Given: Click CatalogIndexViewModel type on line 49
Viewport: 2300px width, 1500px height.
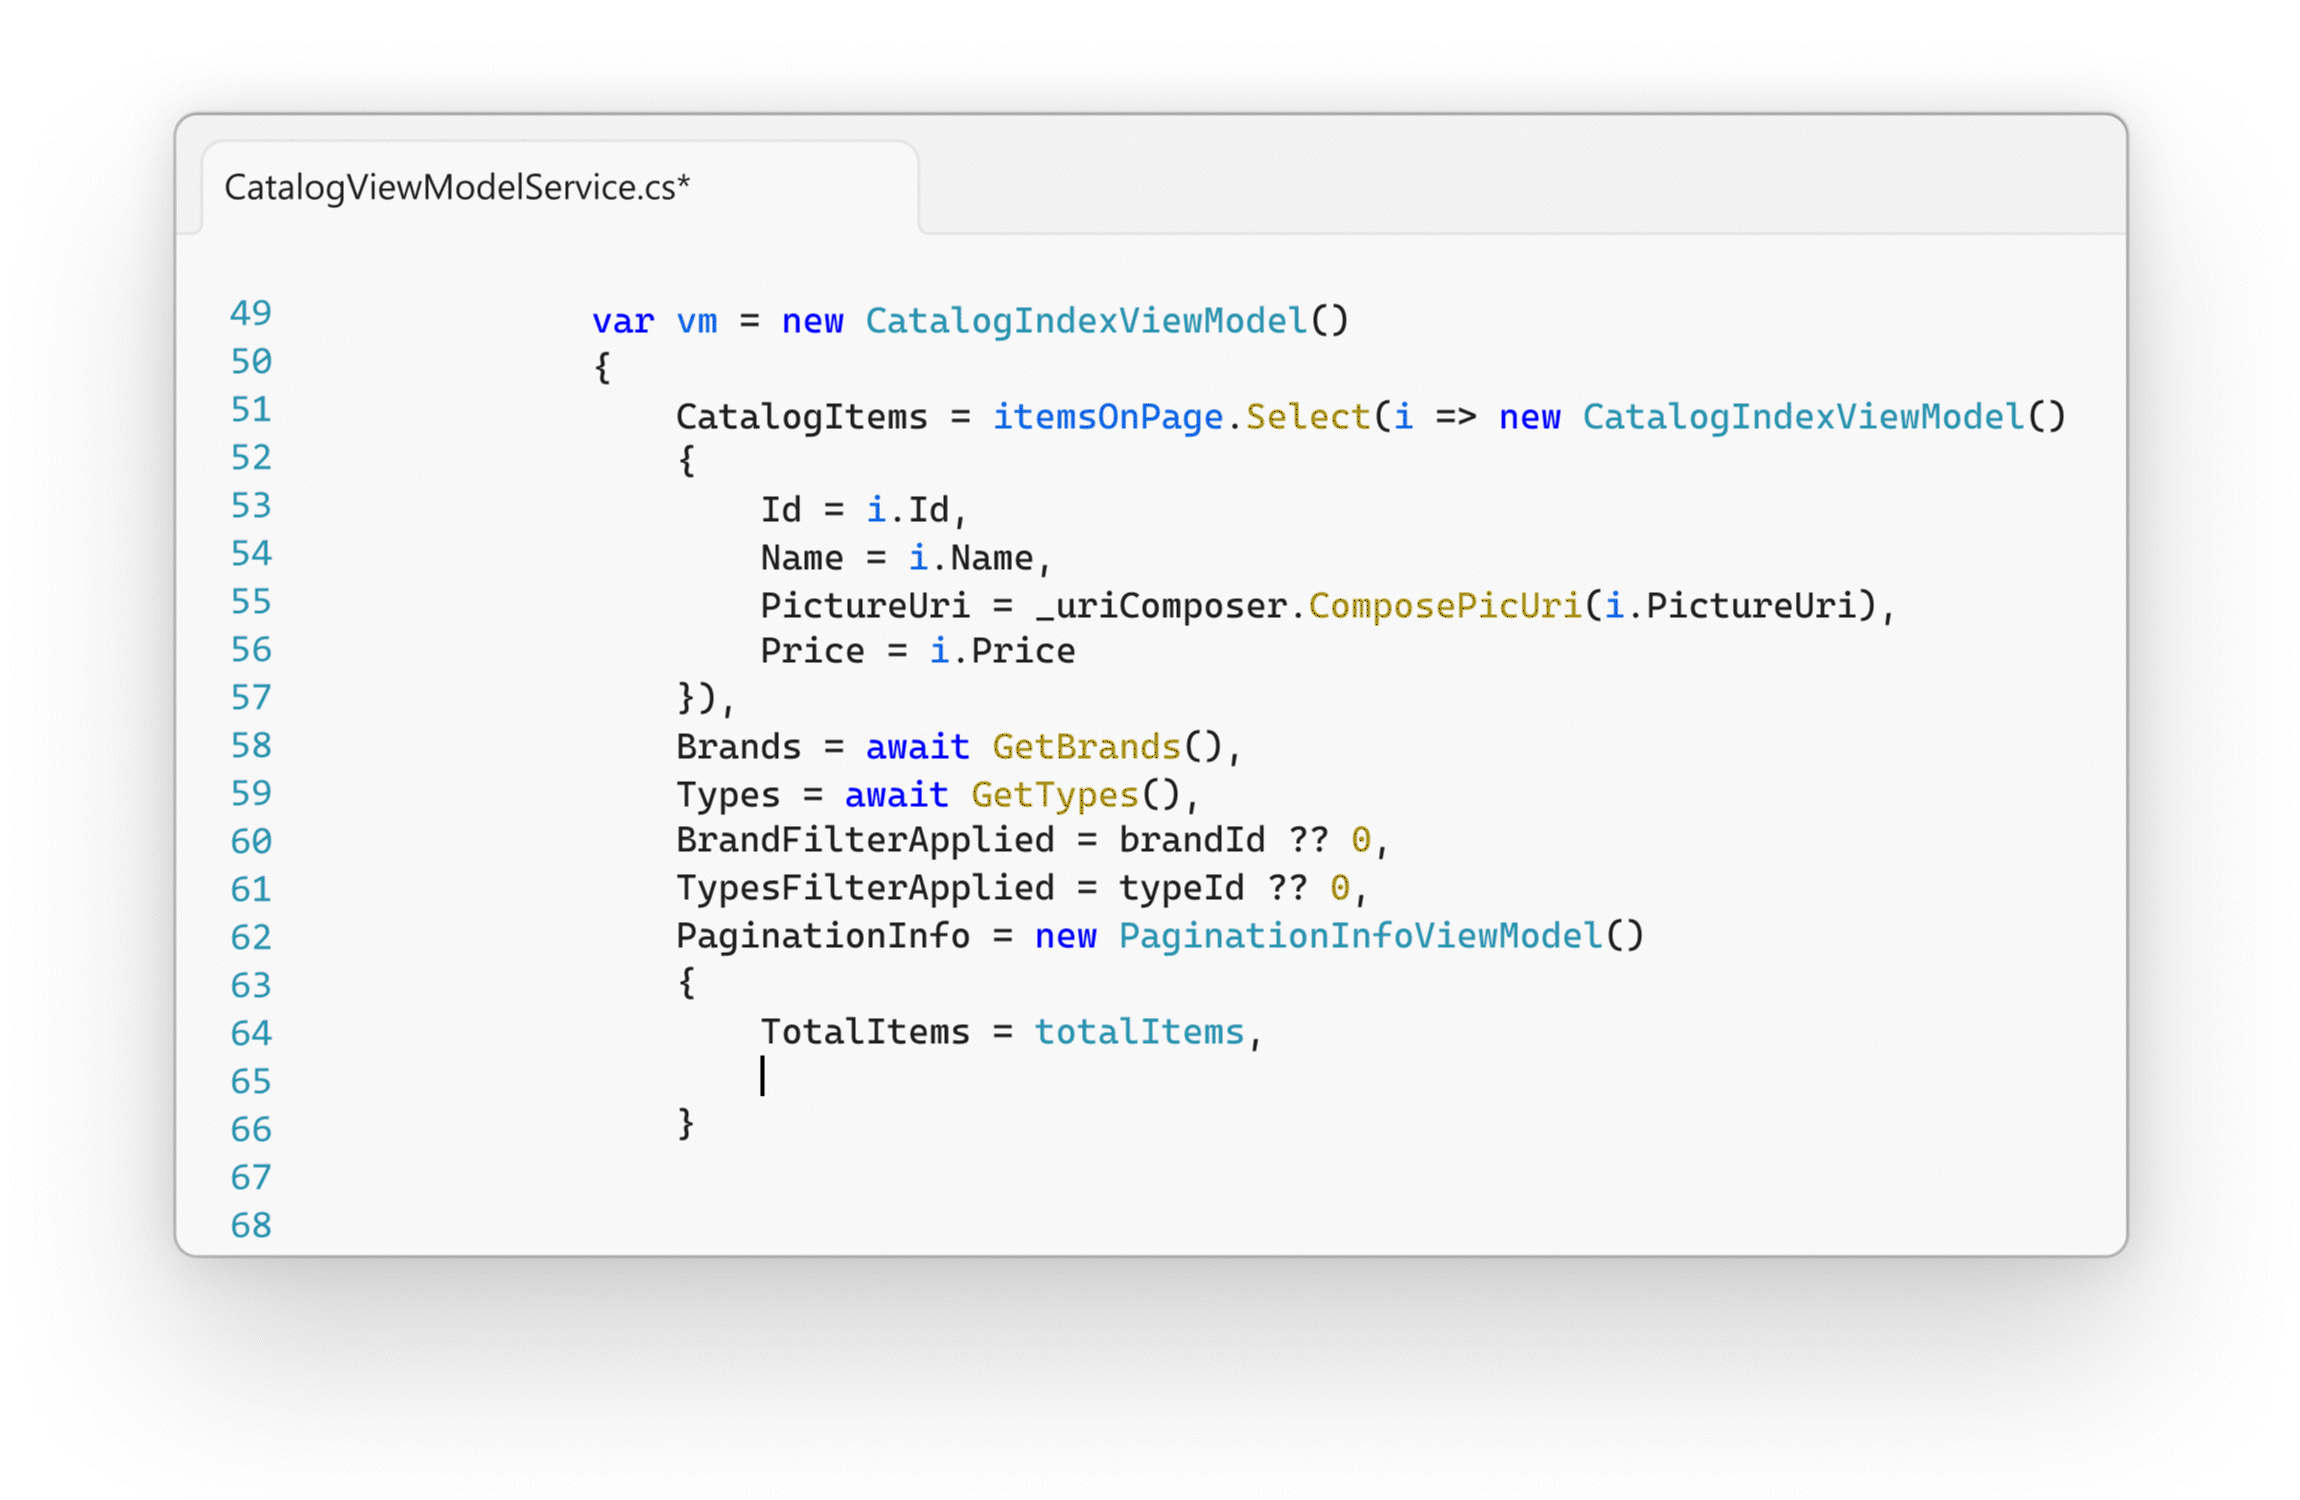Looking at the screenshot, I should 1086,321.
